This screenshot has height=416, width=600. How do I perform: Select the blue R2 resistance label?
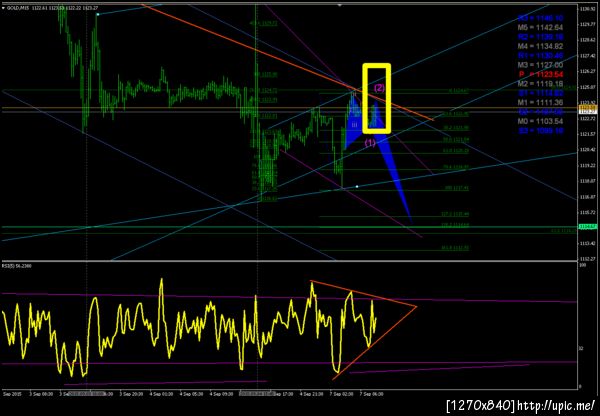click(540, 37)
